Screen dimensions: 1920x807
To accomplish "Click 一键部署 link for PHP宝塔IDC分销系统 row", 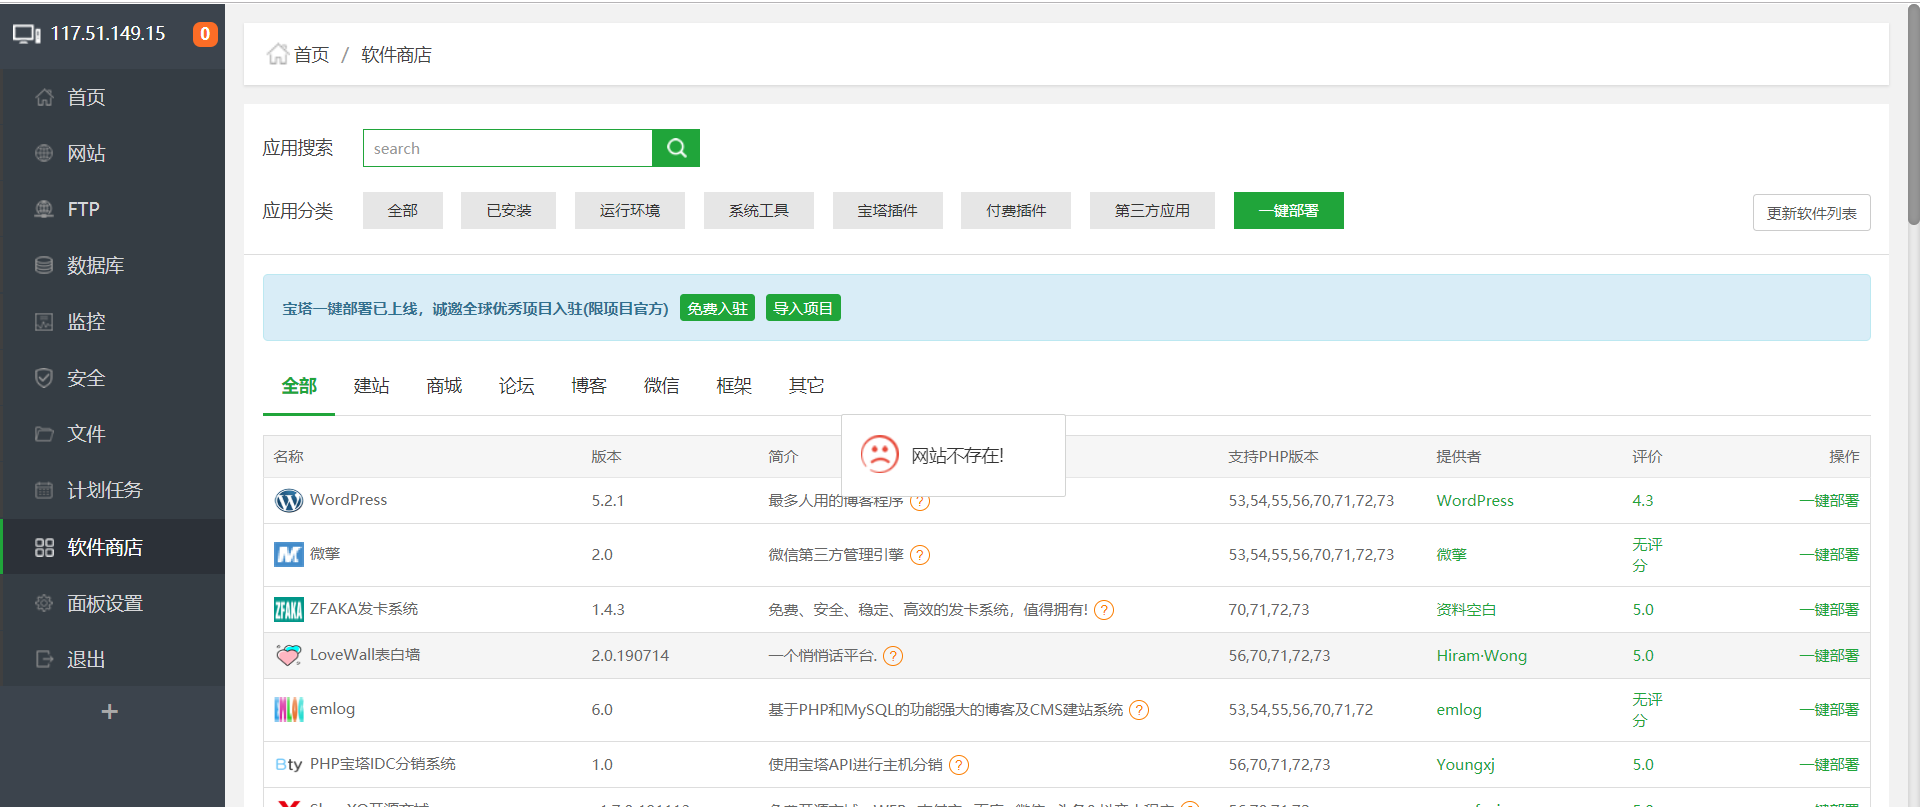I will pos(1829,764).
